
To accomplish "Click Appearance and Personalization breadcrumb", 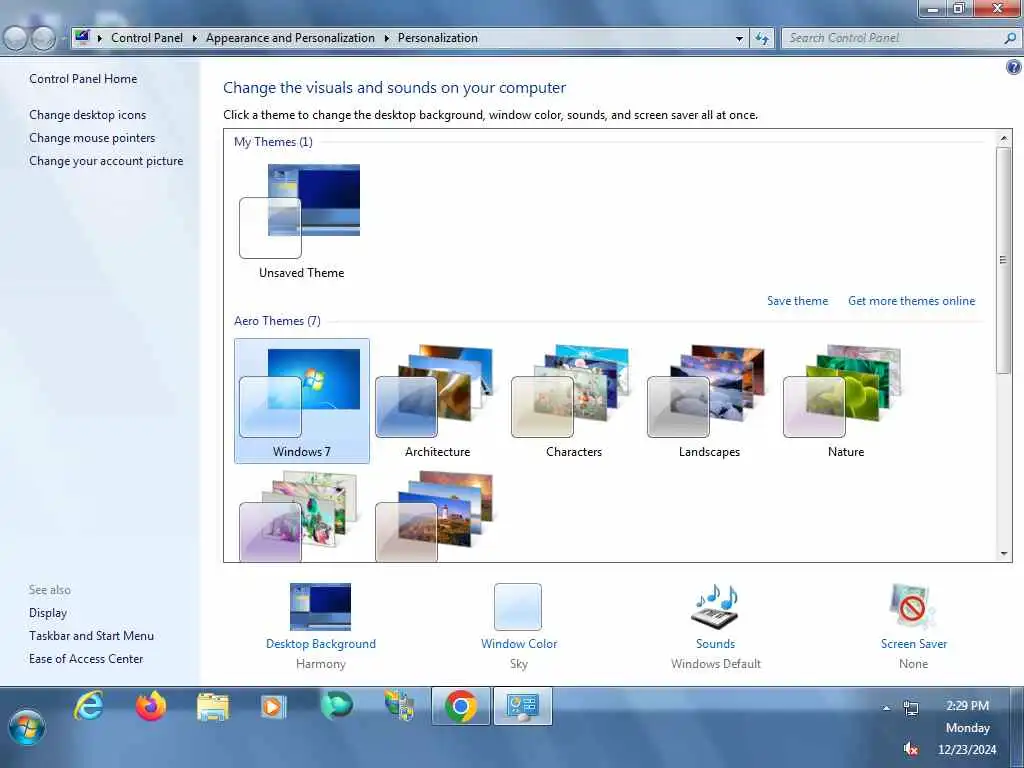I will coord(290,38).
